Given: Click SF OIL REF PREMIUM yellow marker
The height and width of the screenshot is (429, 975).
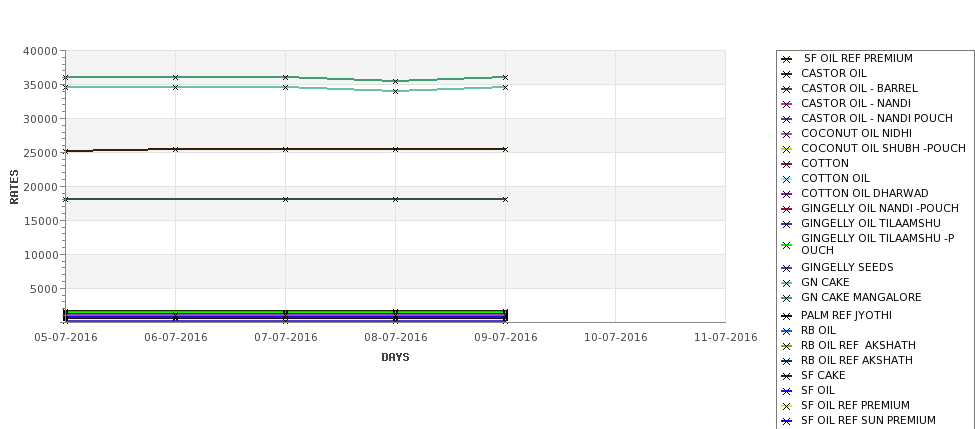Looking at the screenshot, I should (x=787, y=406).
